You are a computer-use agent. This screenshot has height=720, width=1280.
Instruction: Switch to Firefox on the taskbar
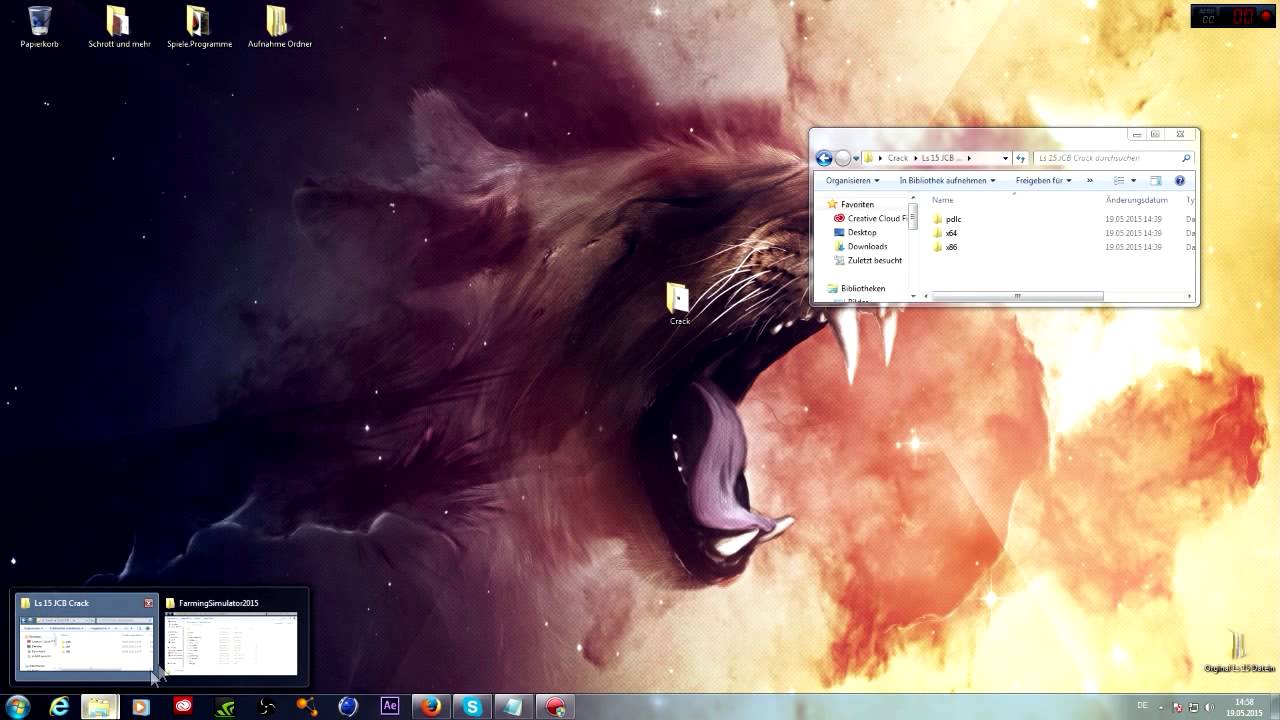[x=431, y=706]
